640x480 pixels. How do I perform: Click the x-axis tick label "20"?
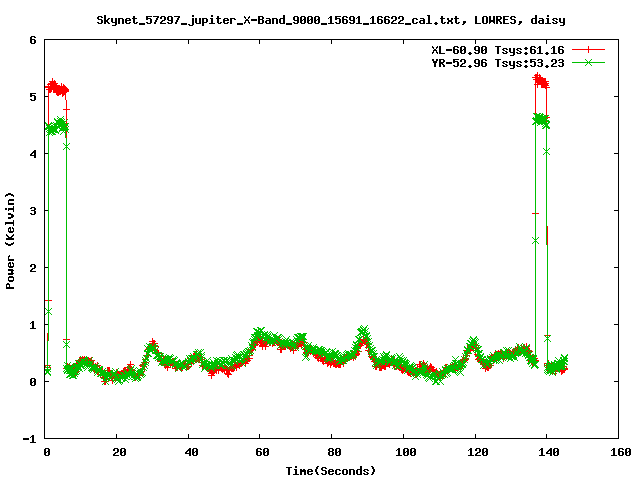pyautogui.click(x=119, y=452)
